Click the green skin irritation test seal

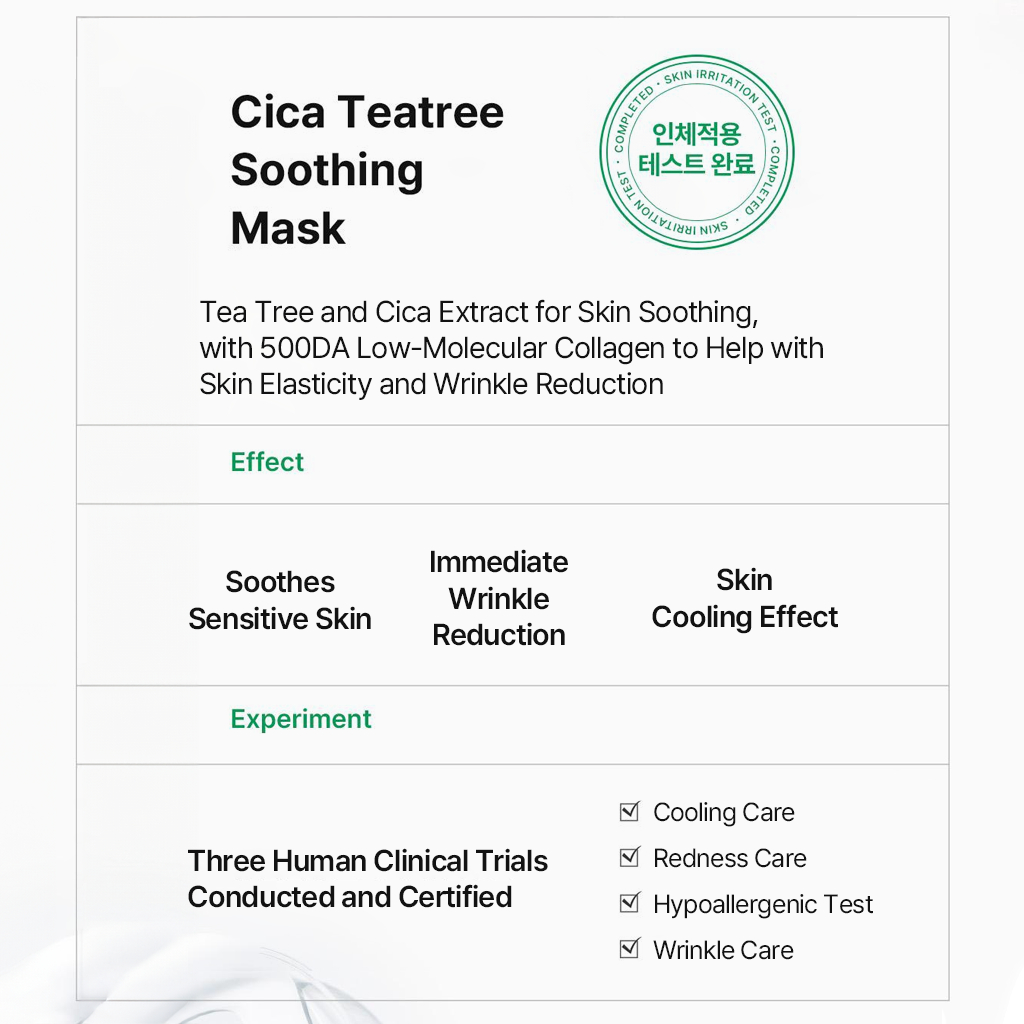(x=697, y=152)
